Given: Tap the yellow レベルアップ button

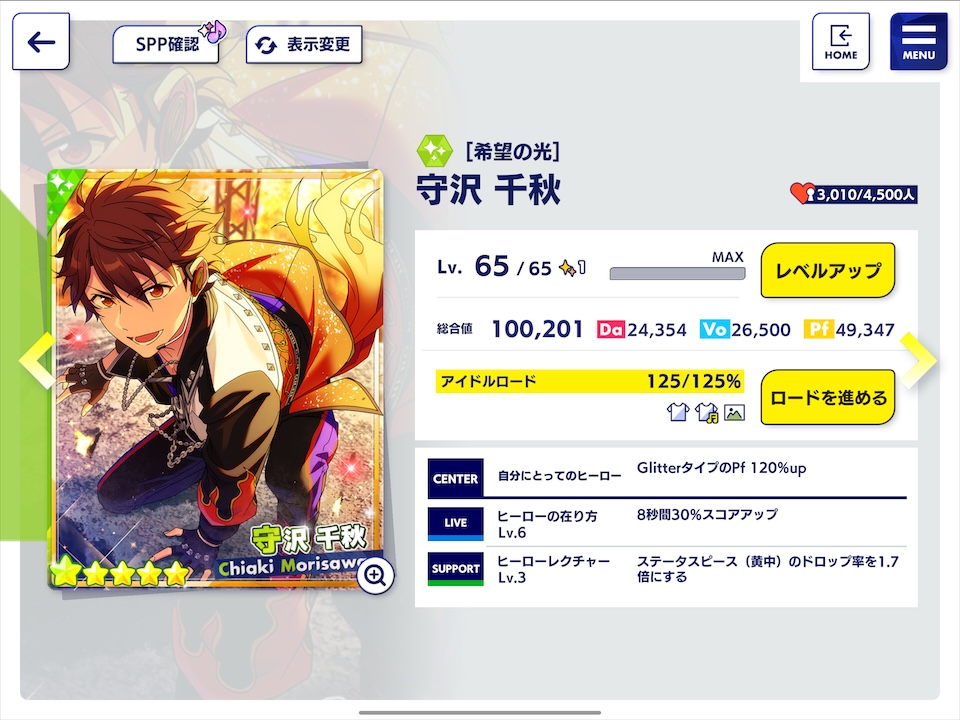Looking at the screenshot, I should tap(828, 270).
